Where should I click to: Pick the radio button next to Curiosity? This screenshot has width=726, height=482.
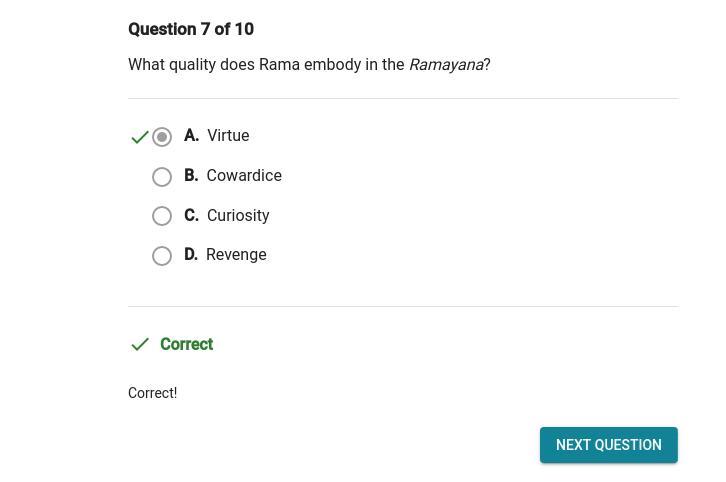(x=162, y=216)
